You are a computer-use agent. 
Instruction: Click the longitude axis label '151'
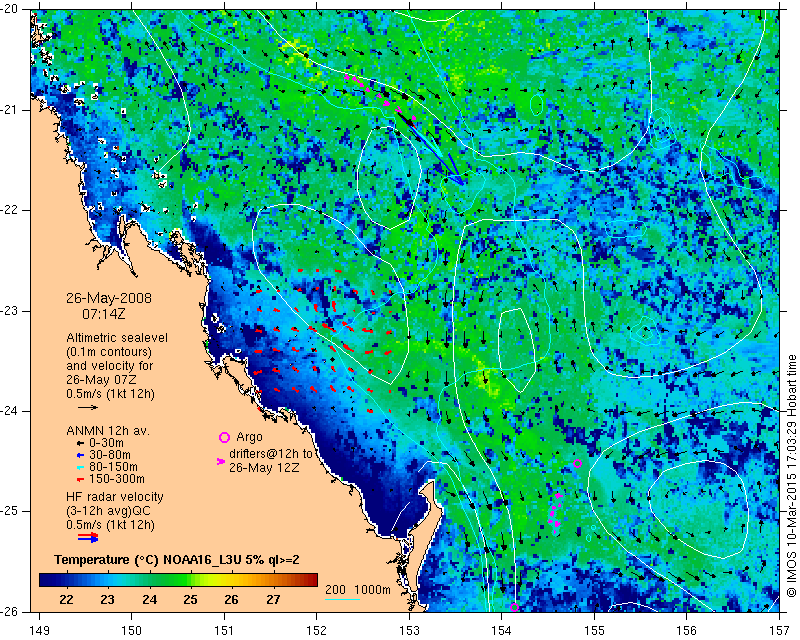point(224,631)
